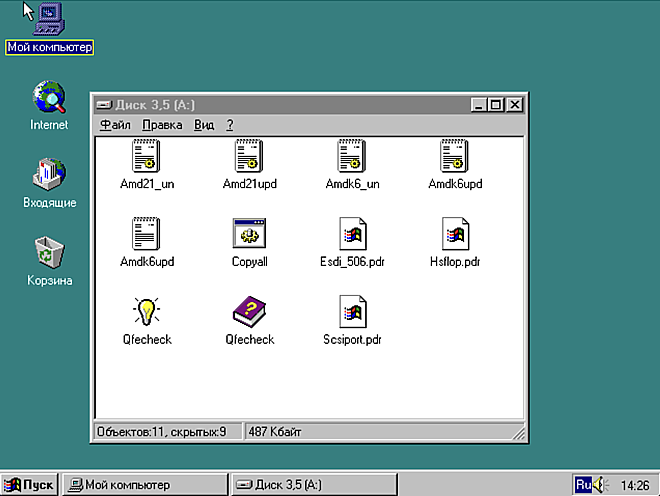This screenshot has height=496, width=660.
Task: Select the Qfecheck purple help book icon
Action: click(x=249, y=312)
